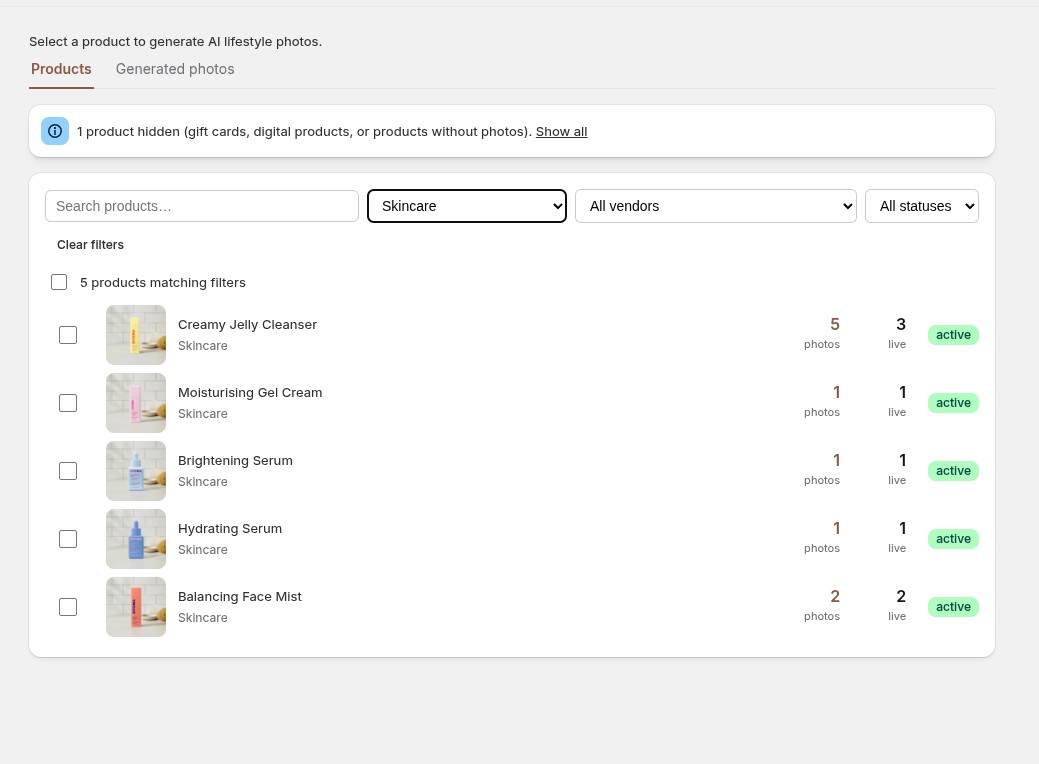Click the Creamy Jelly Cleanser product name

tap(247, 325)
